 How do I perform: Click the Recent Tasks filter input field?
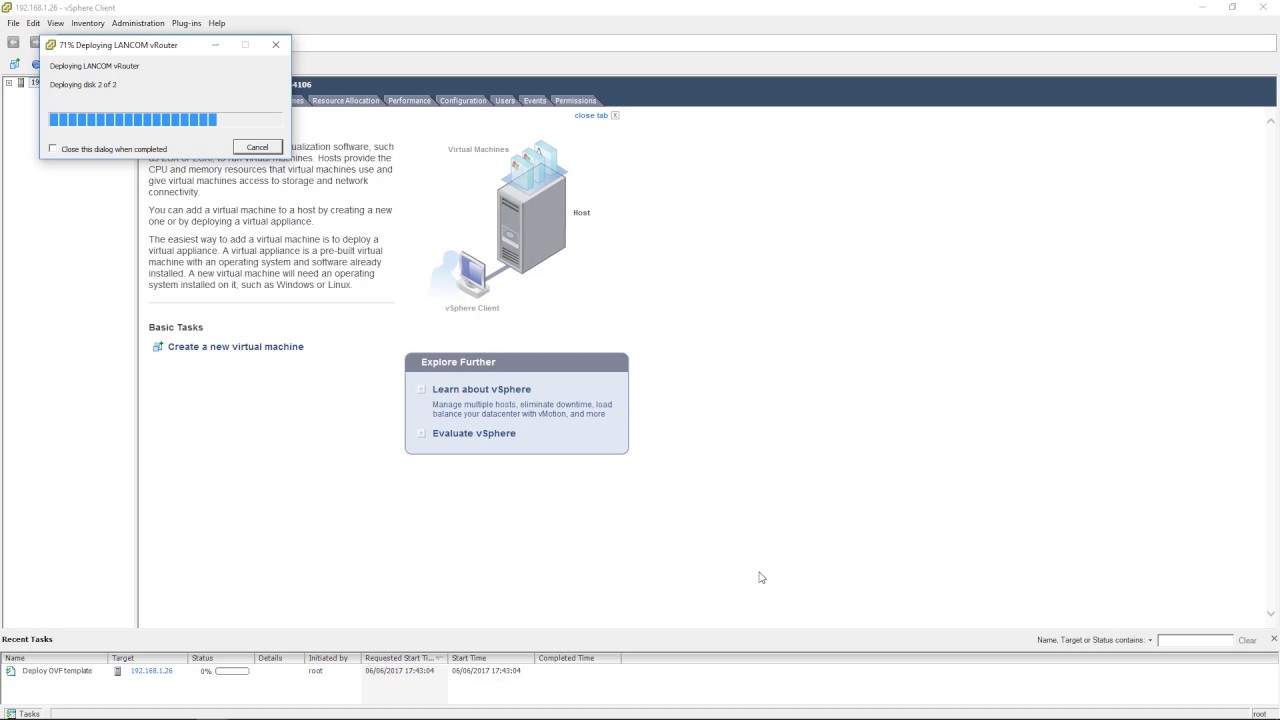[1195, 640]
